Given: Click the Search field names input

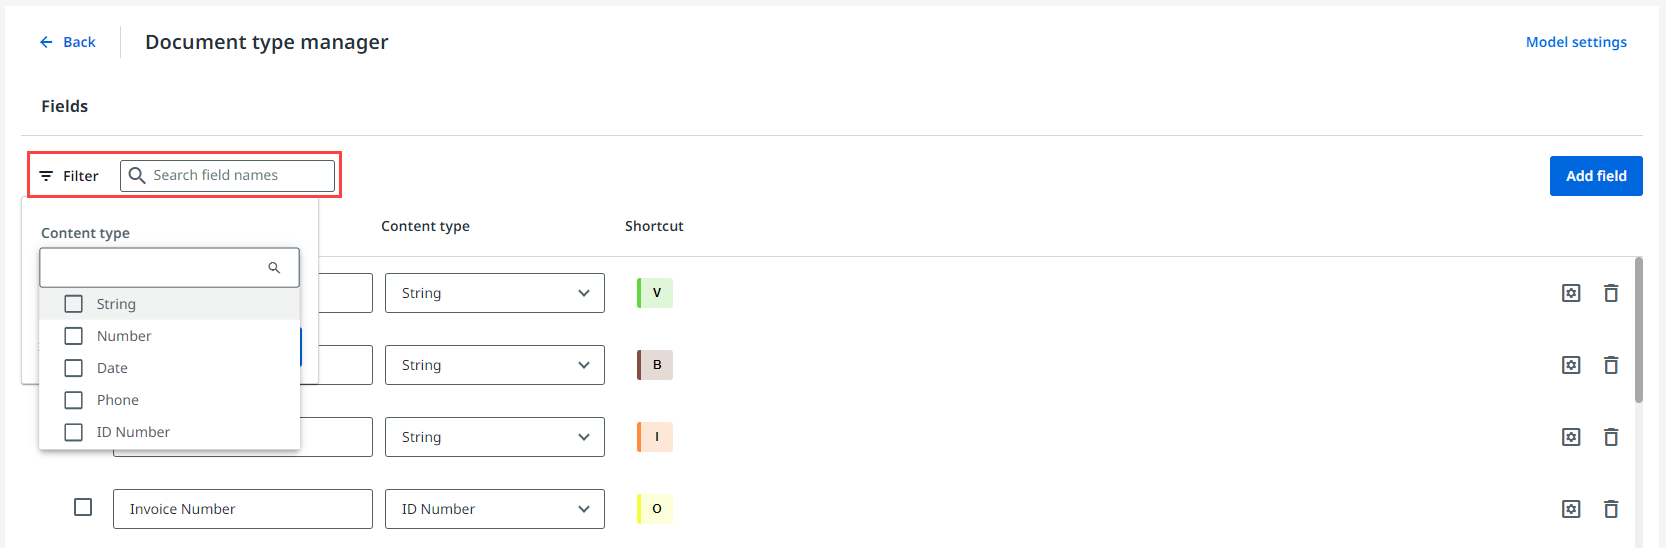Looking at the screenshot, I should 240,176.
